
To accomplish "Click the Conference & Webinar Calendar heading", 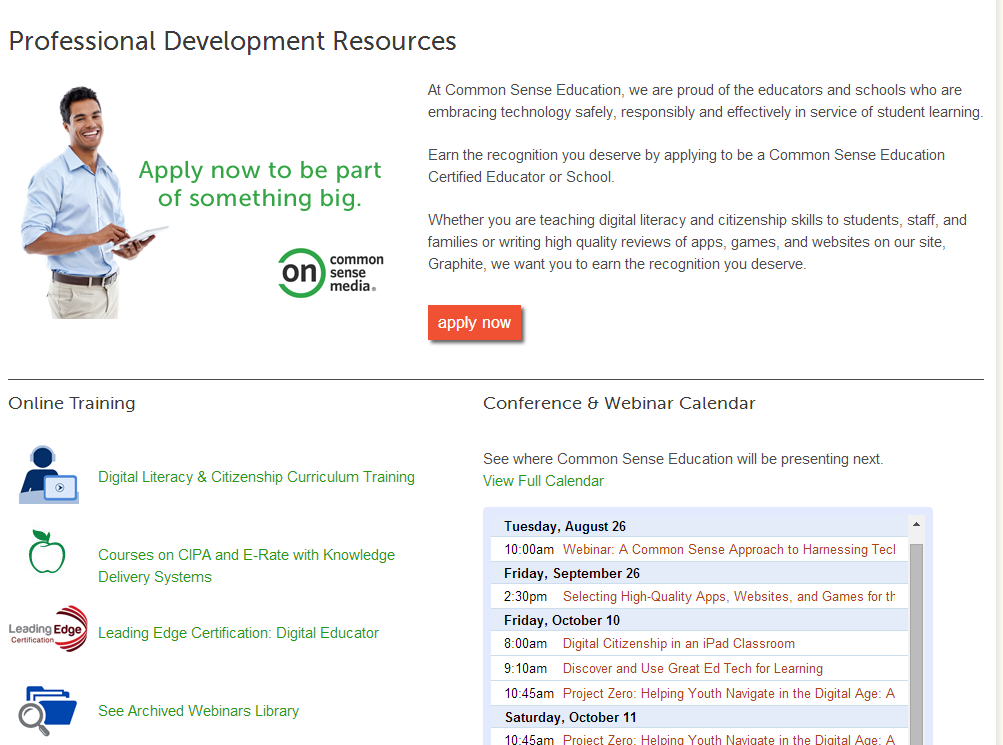I will [x=619, y=404].
